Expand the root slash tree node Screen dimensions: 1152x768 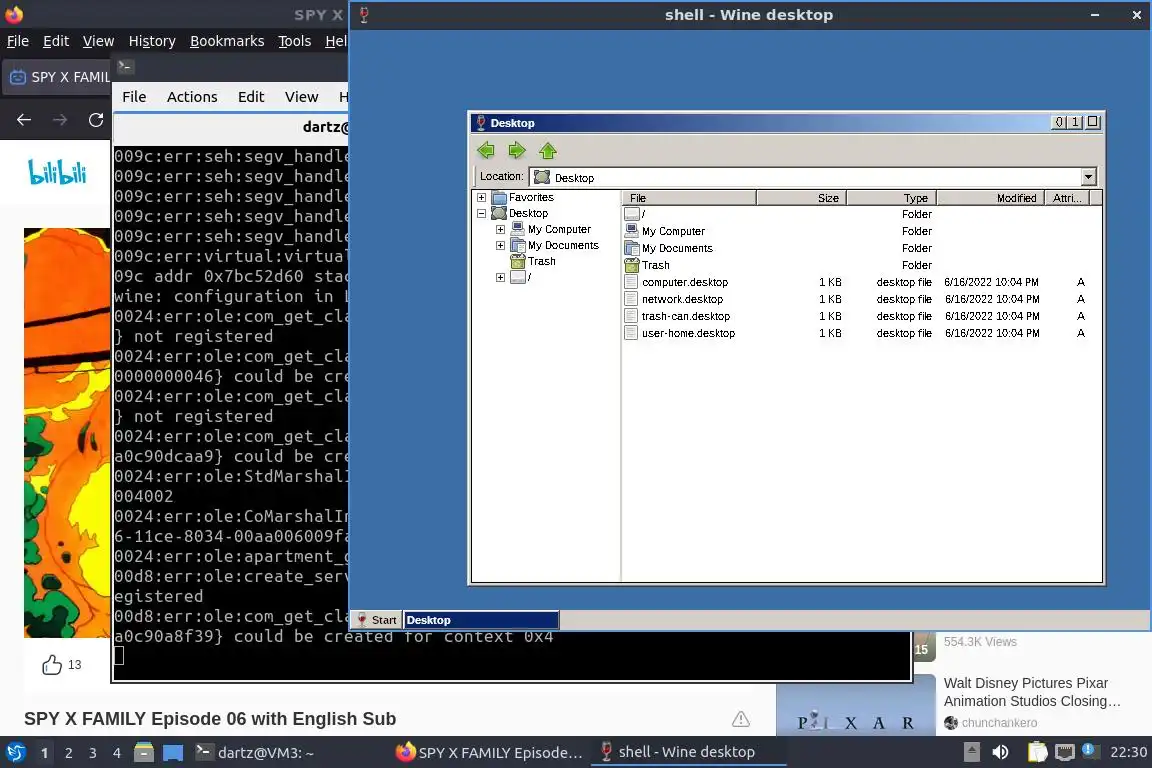[x=500, y=277]
